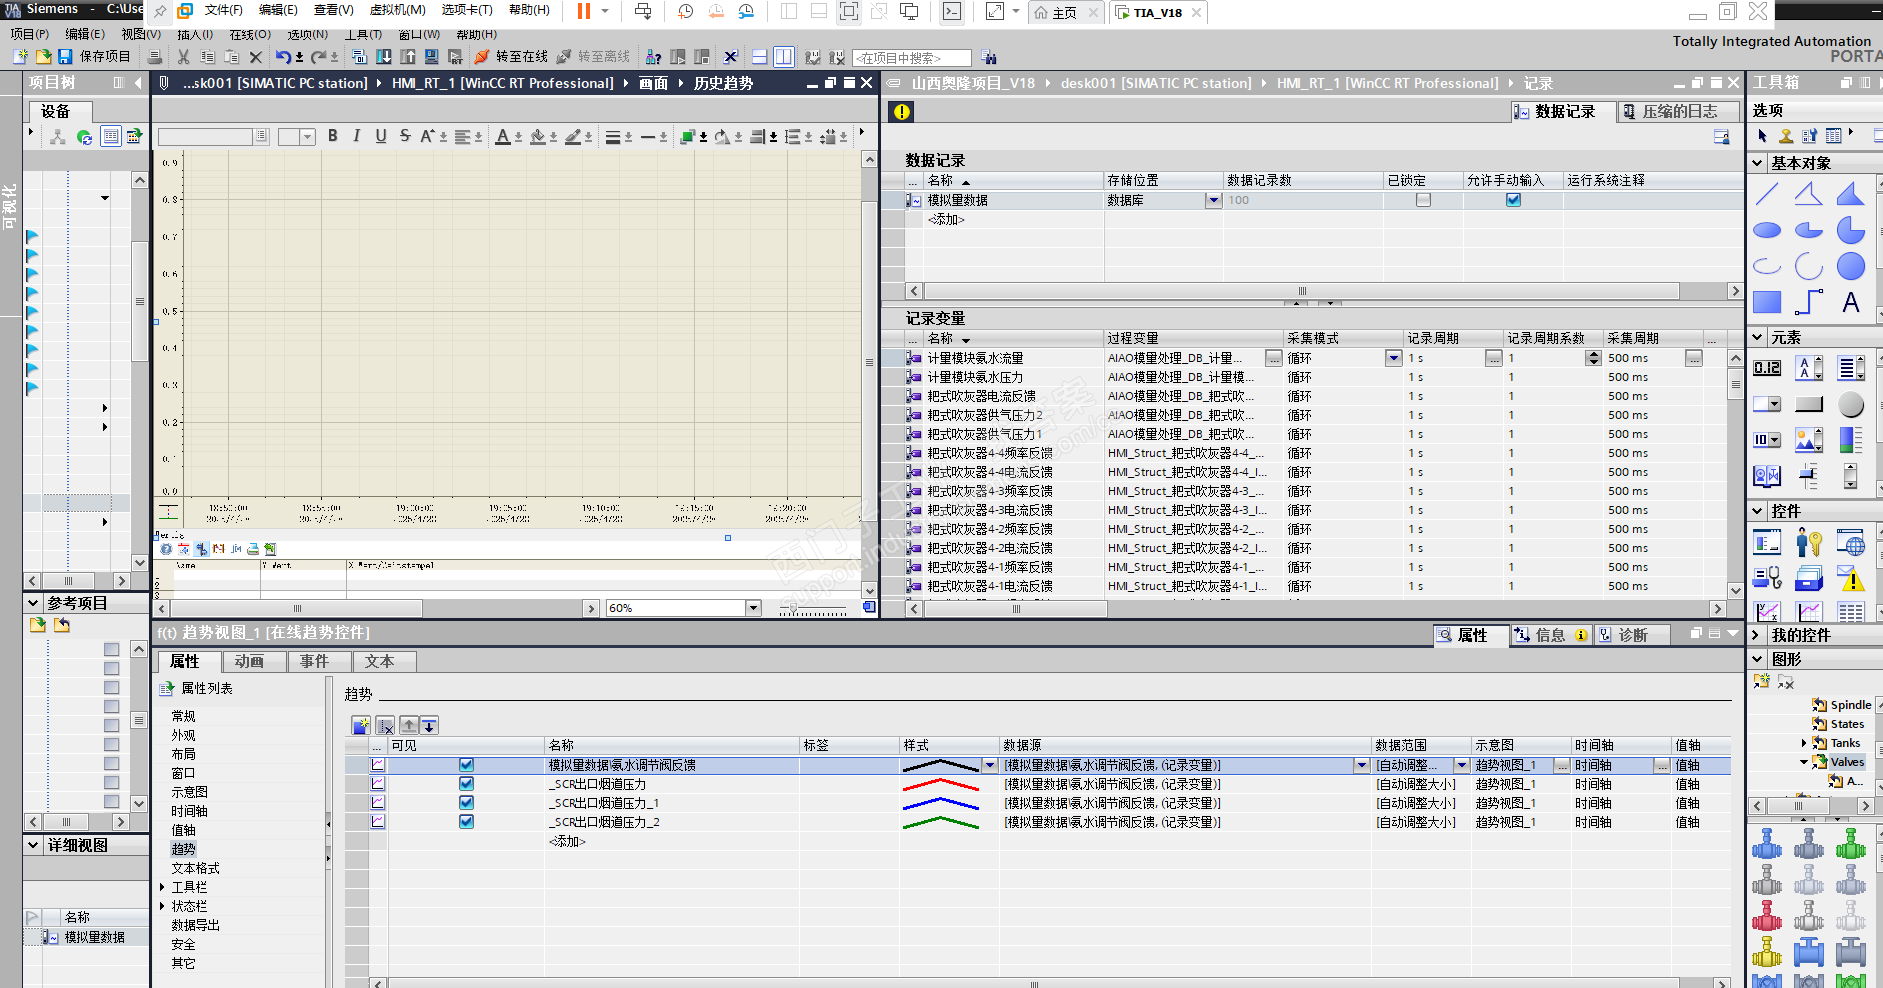Select the Text 'A' object in toolbox

1850,302
